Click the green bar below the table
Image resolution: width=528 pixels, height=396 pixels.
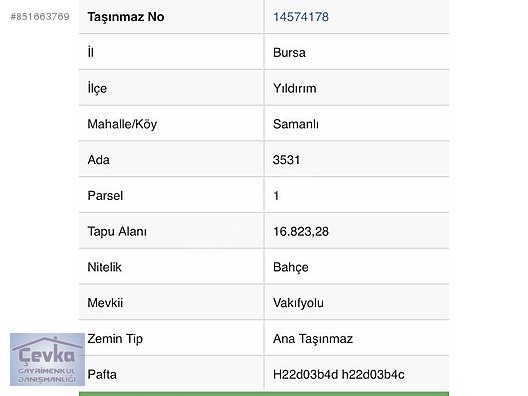(x=264, y=394)
